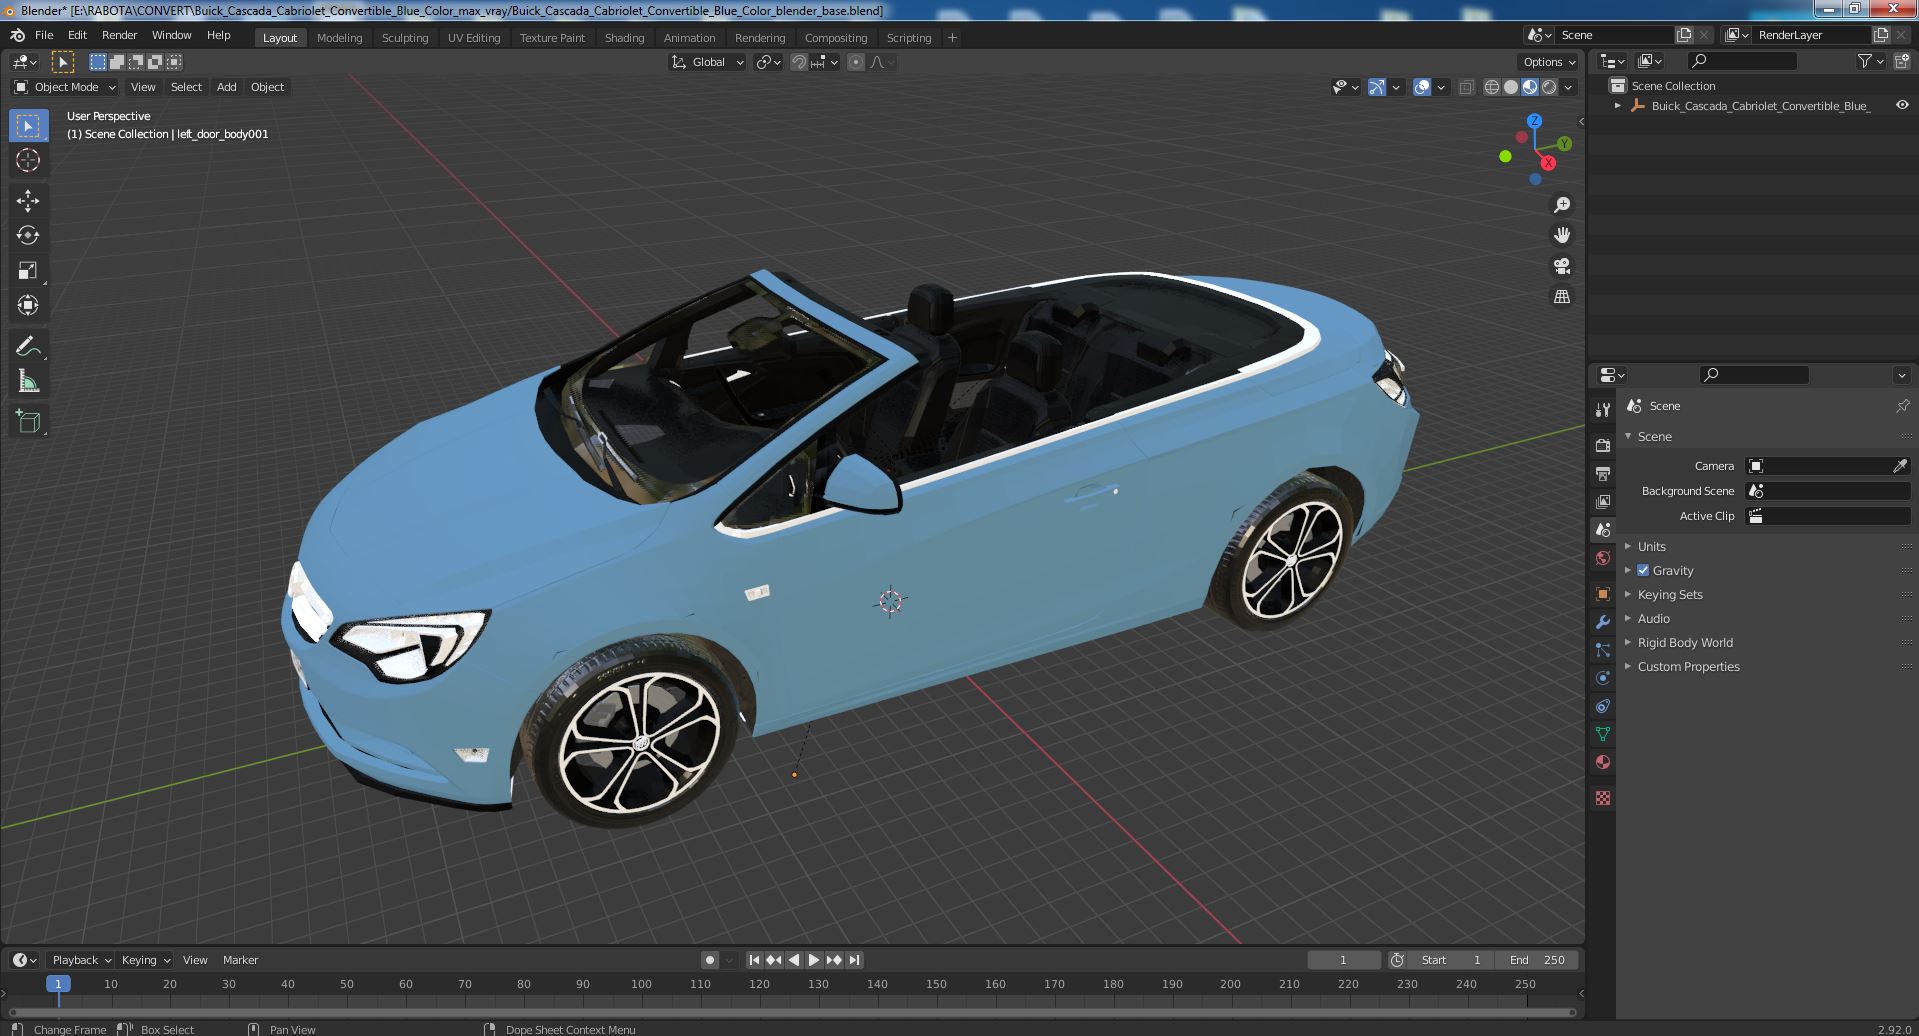
Task: Open the Material properties tab
Action: pyautogui.click(x=1603, y=762)
